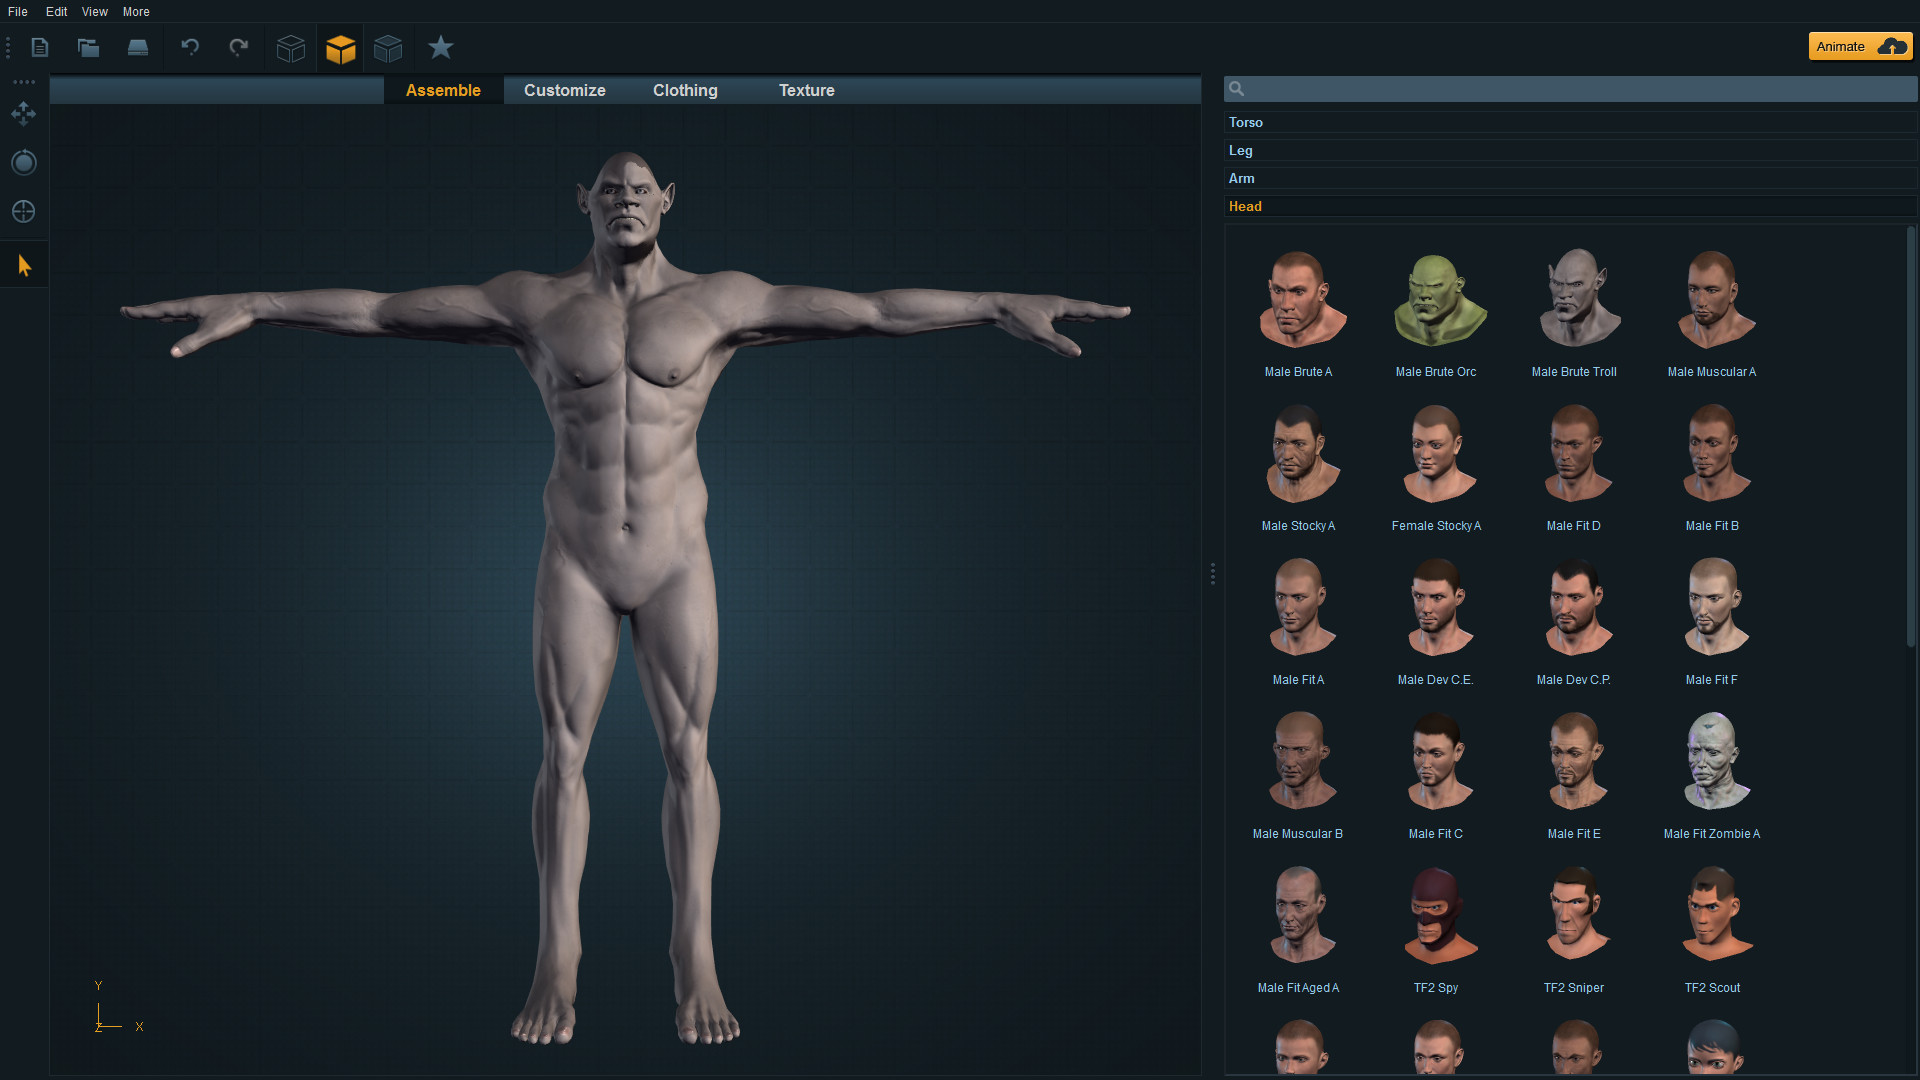Open favorites via the star icon
This screenshot has width=1920, height=1080.
tap(440, 47)
